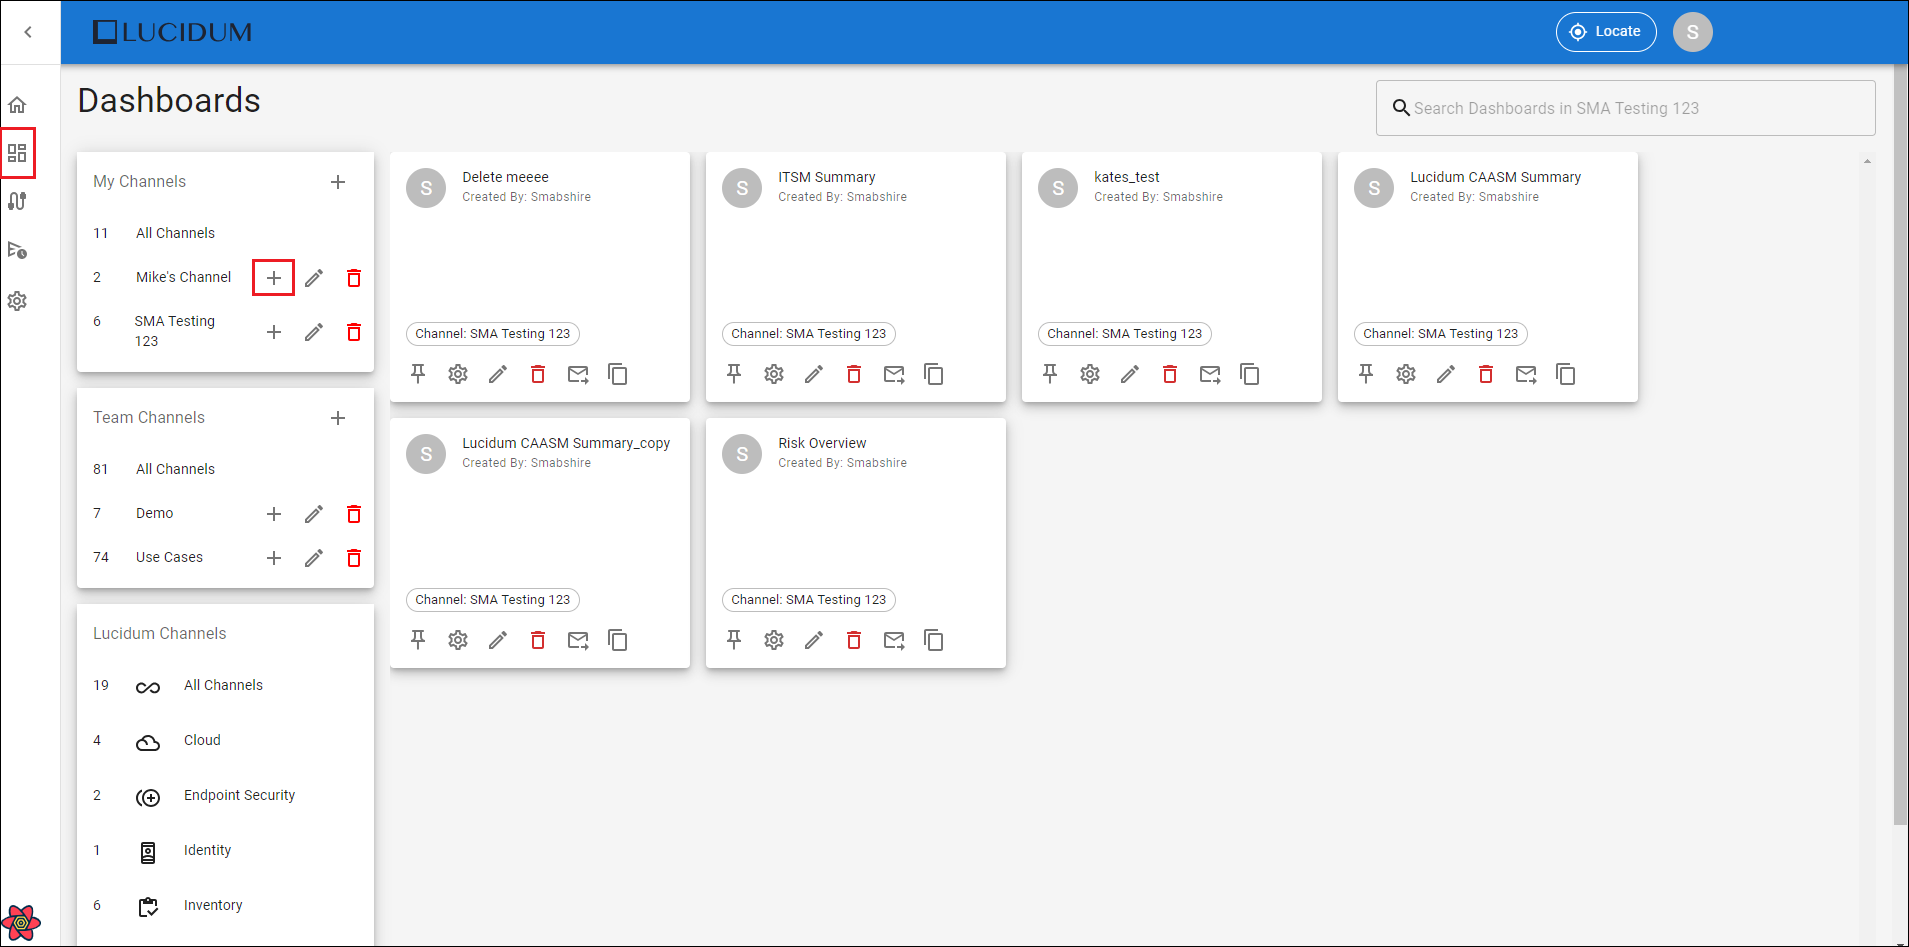Delete the Lucidum CAASM Summary dashboard

coord(1486,374)
